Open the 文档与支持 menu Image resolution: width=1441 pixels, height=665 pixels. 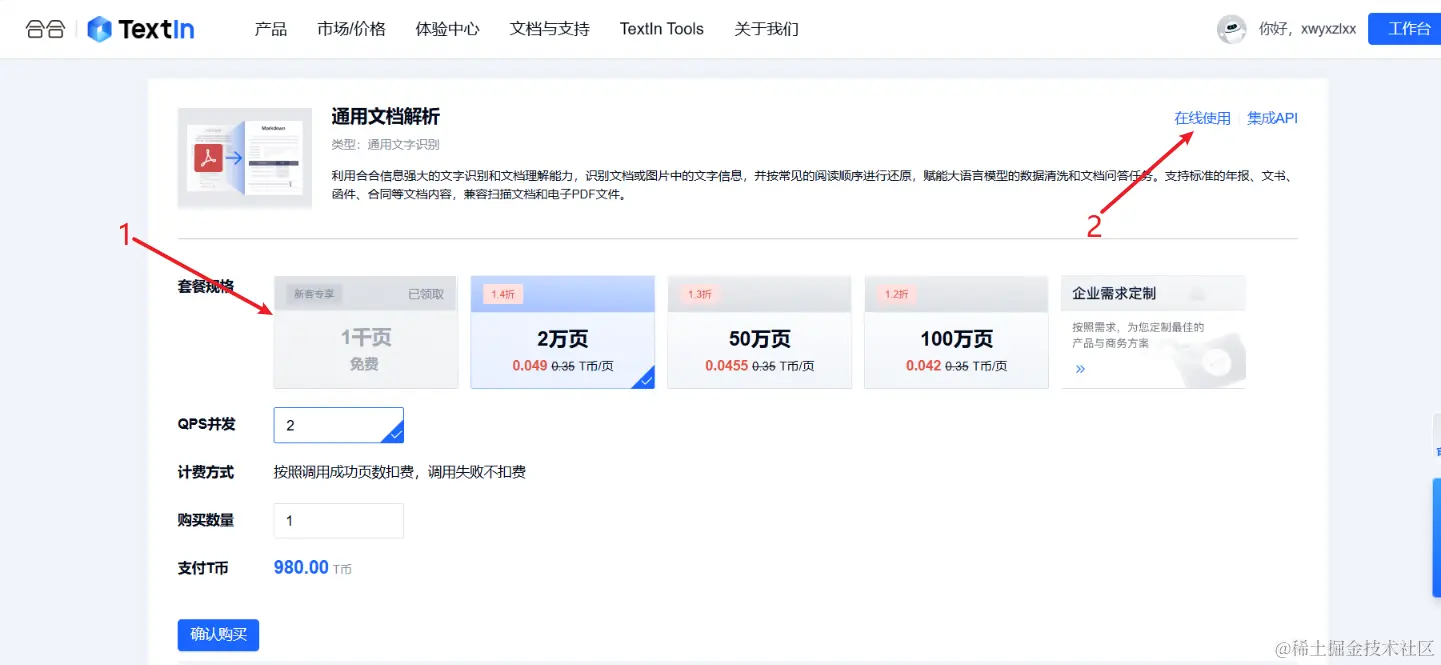point(550,29)
